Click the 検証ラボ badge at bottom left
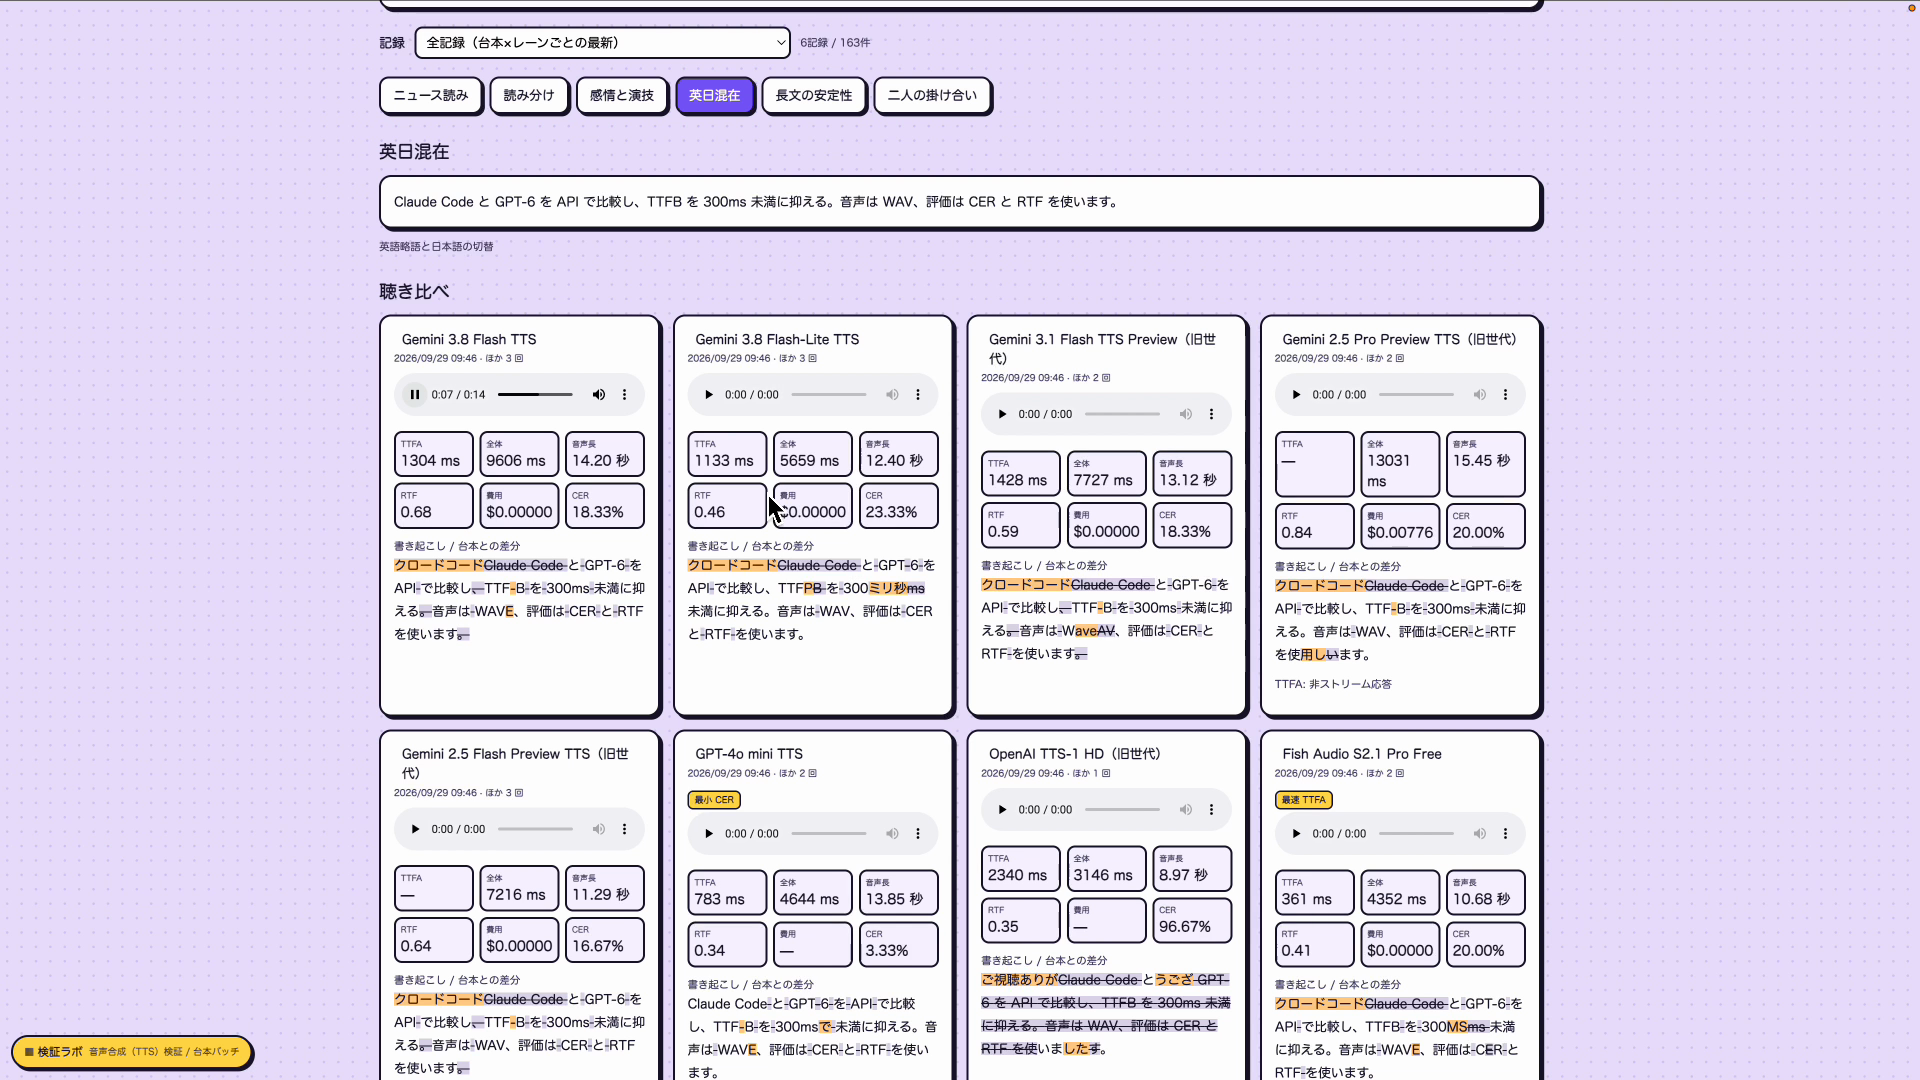Viewport: 1920px width, 1080px height. click(x=132, y=1052)
